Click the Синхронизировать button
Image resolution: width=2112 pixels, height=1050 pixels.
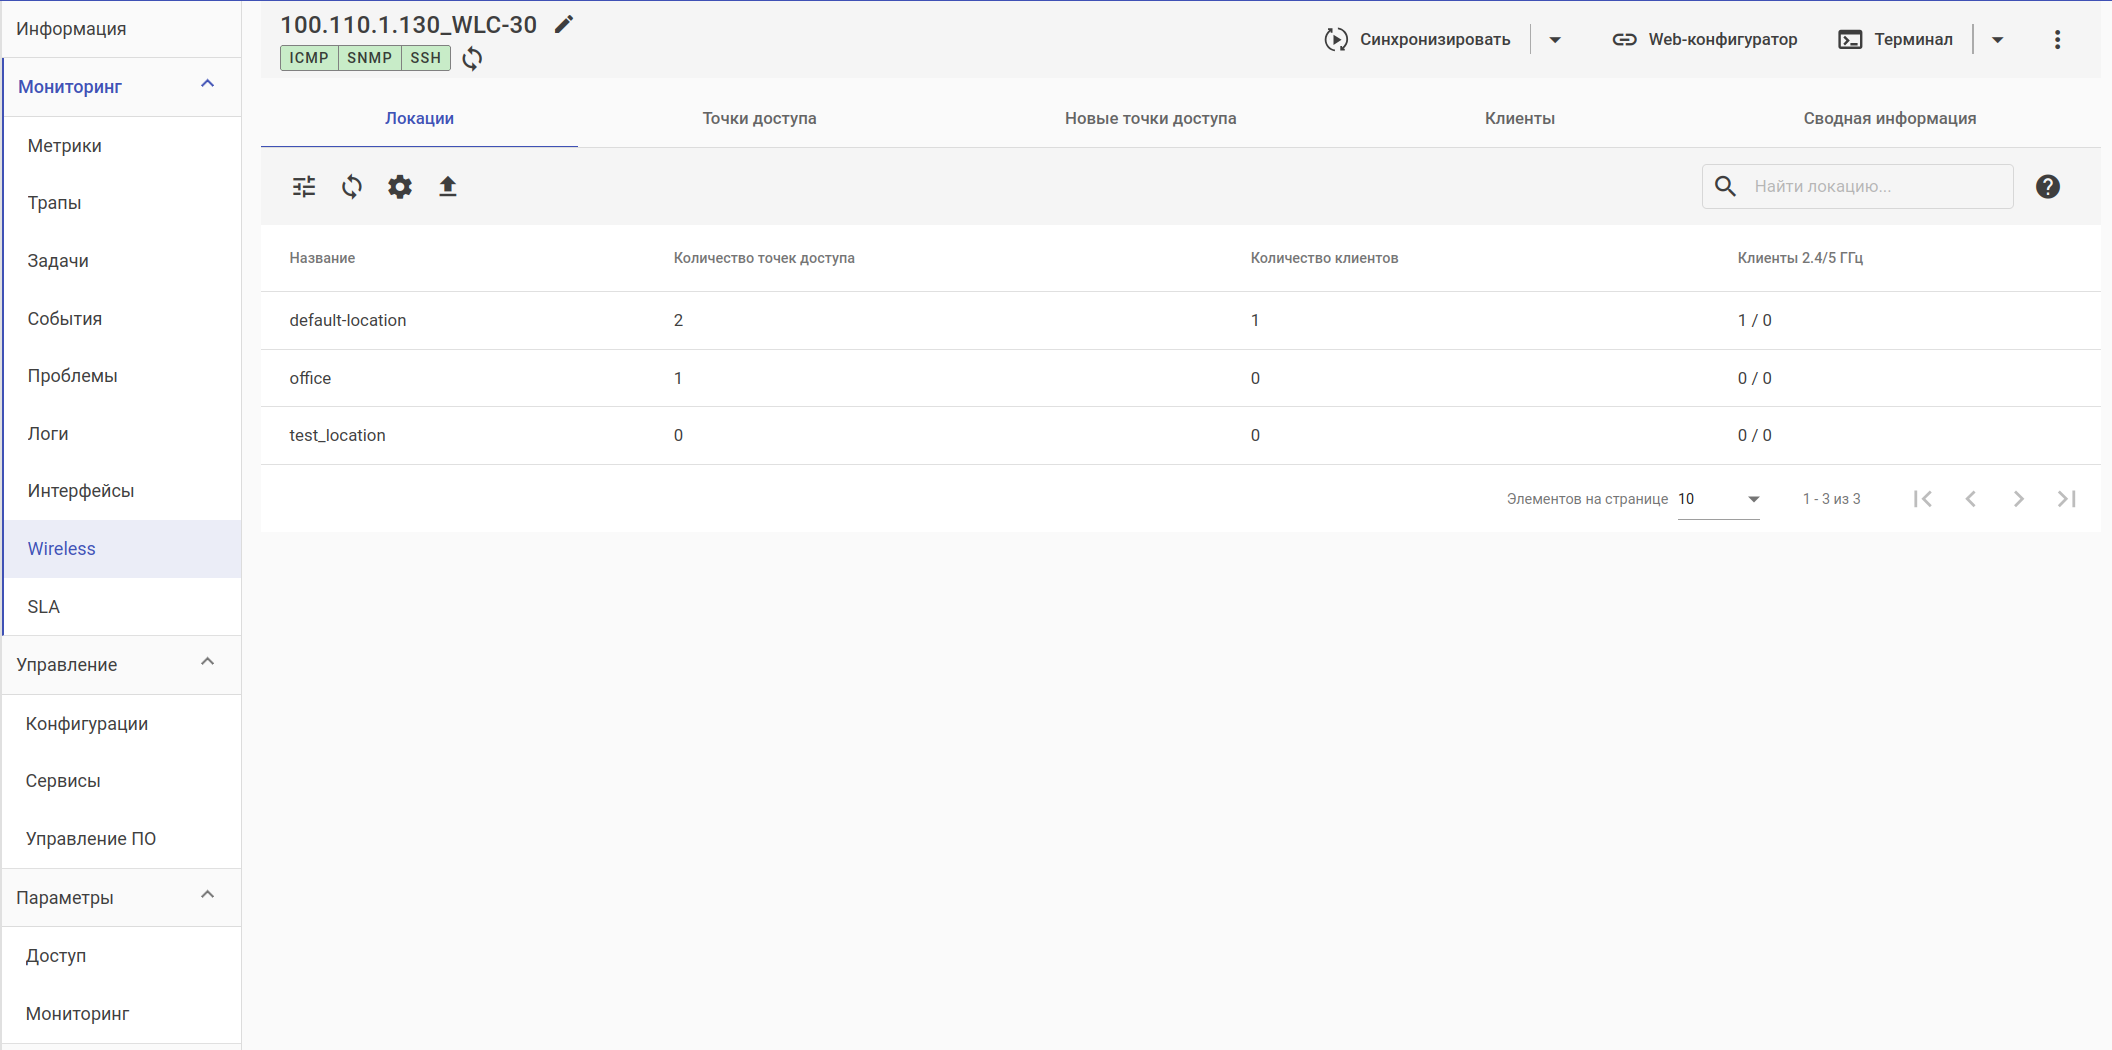(x=1418, y=40)
